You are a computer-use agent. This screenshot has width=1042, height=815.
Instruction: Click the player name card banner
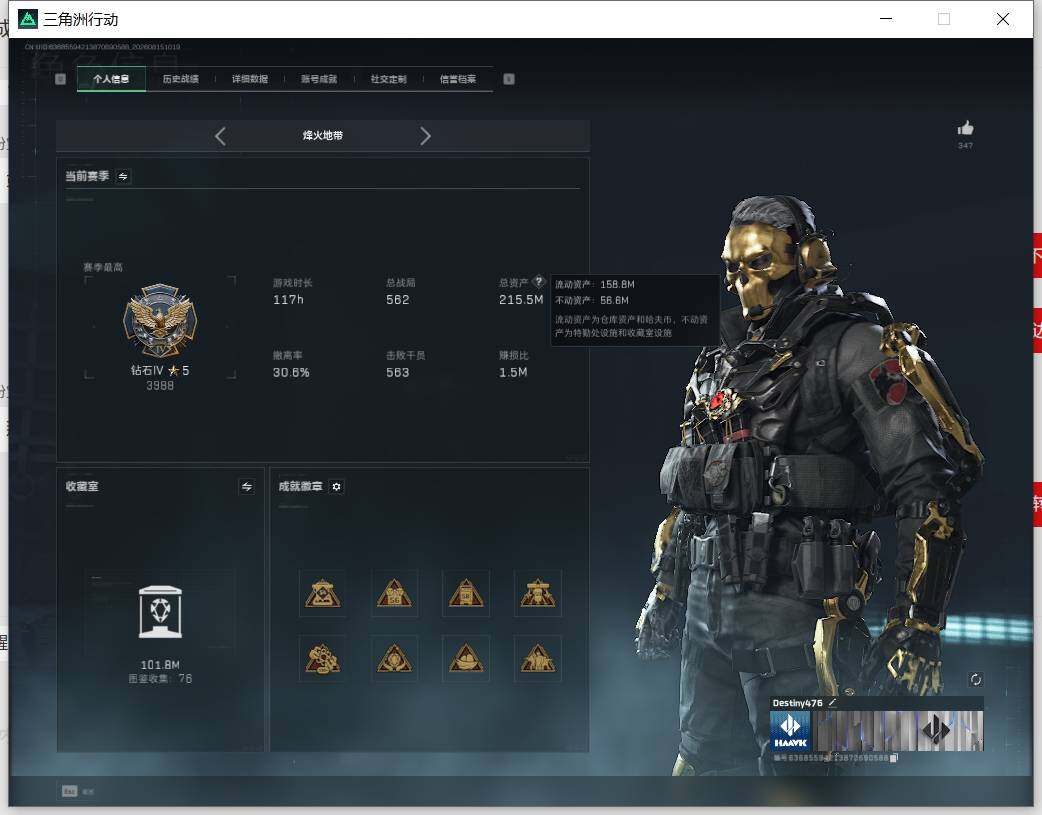tap(897, 731)
